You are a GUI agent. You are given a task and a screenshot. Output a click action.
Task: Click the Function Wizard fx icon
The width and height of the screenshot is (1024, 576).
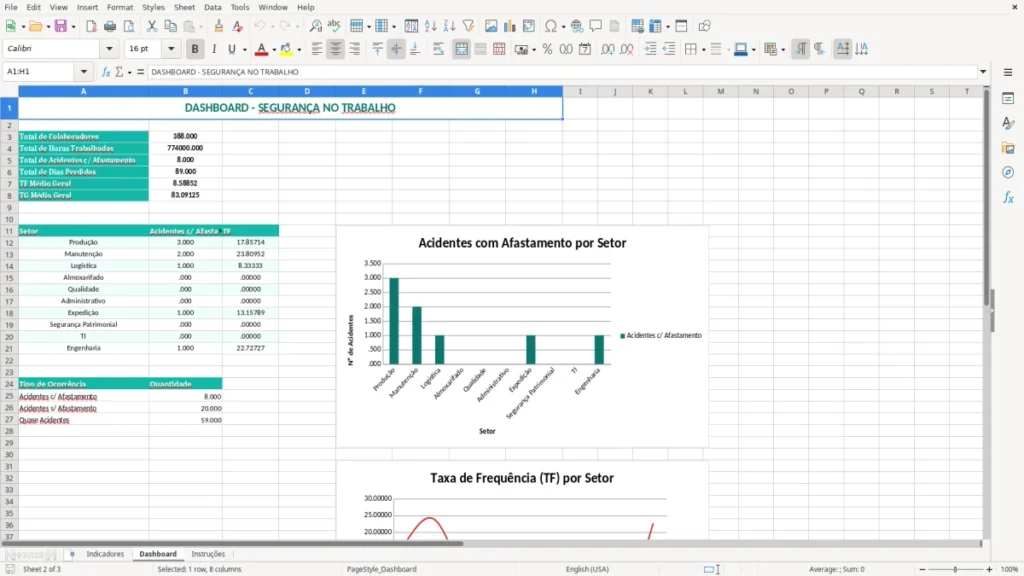point(106,72)
